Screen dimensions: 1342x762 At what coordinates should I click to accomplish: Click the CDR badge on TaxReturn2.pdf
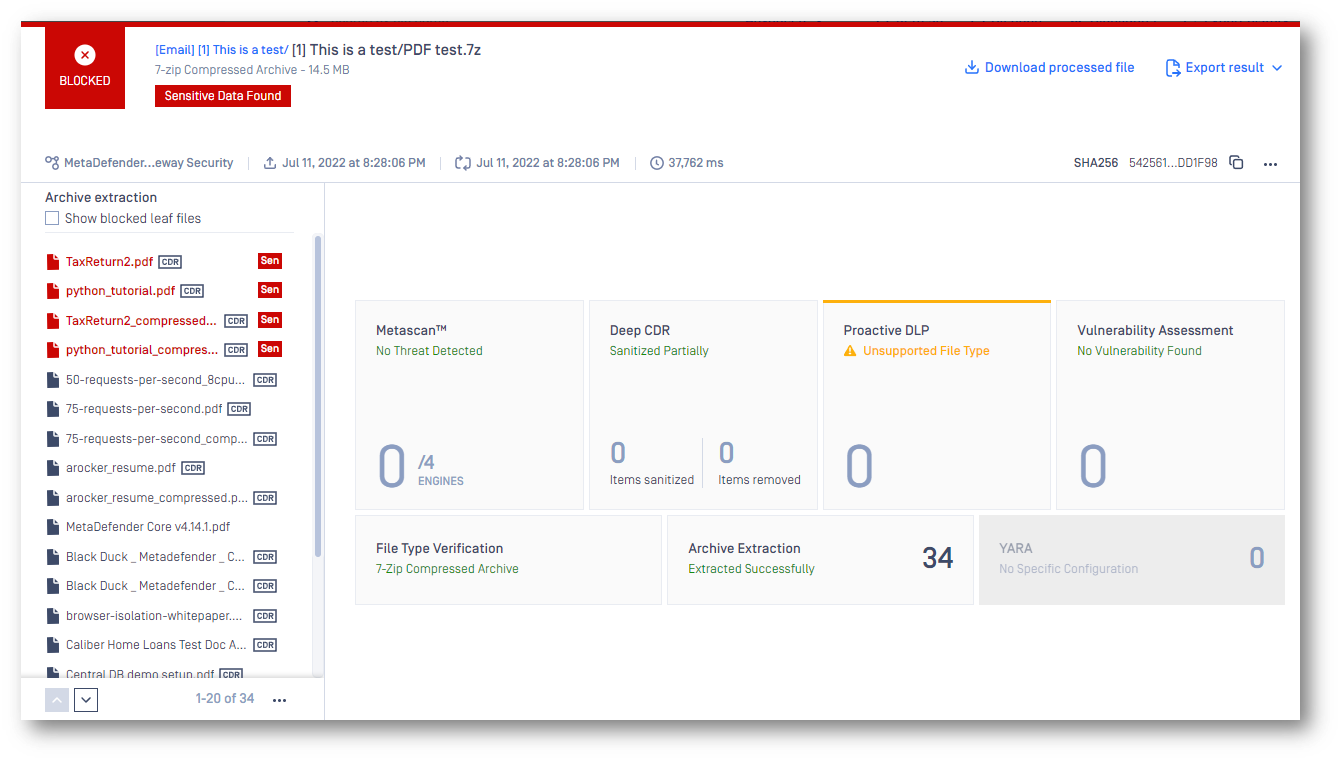(170, 262)
